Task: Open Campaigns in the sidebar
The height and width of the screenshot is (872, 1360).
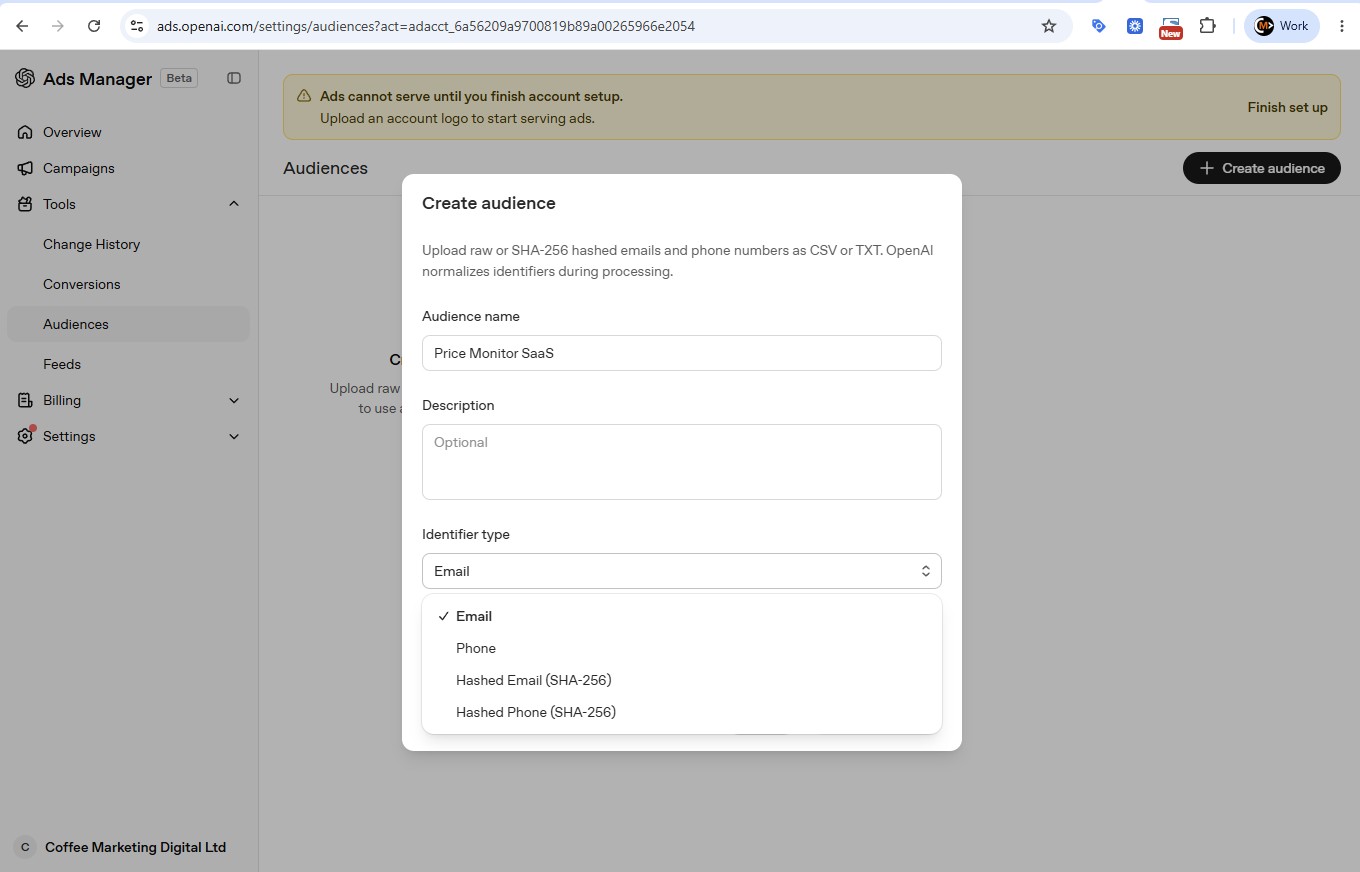Action: 79,168
